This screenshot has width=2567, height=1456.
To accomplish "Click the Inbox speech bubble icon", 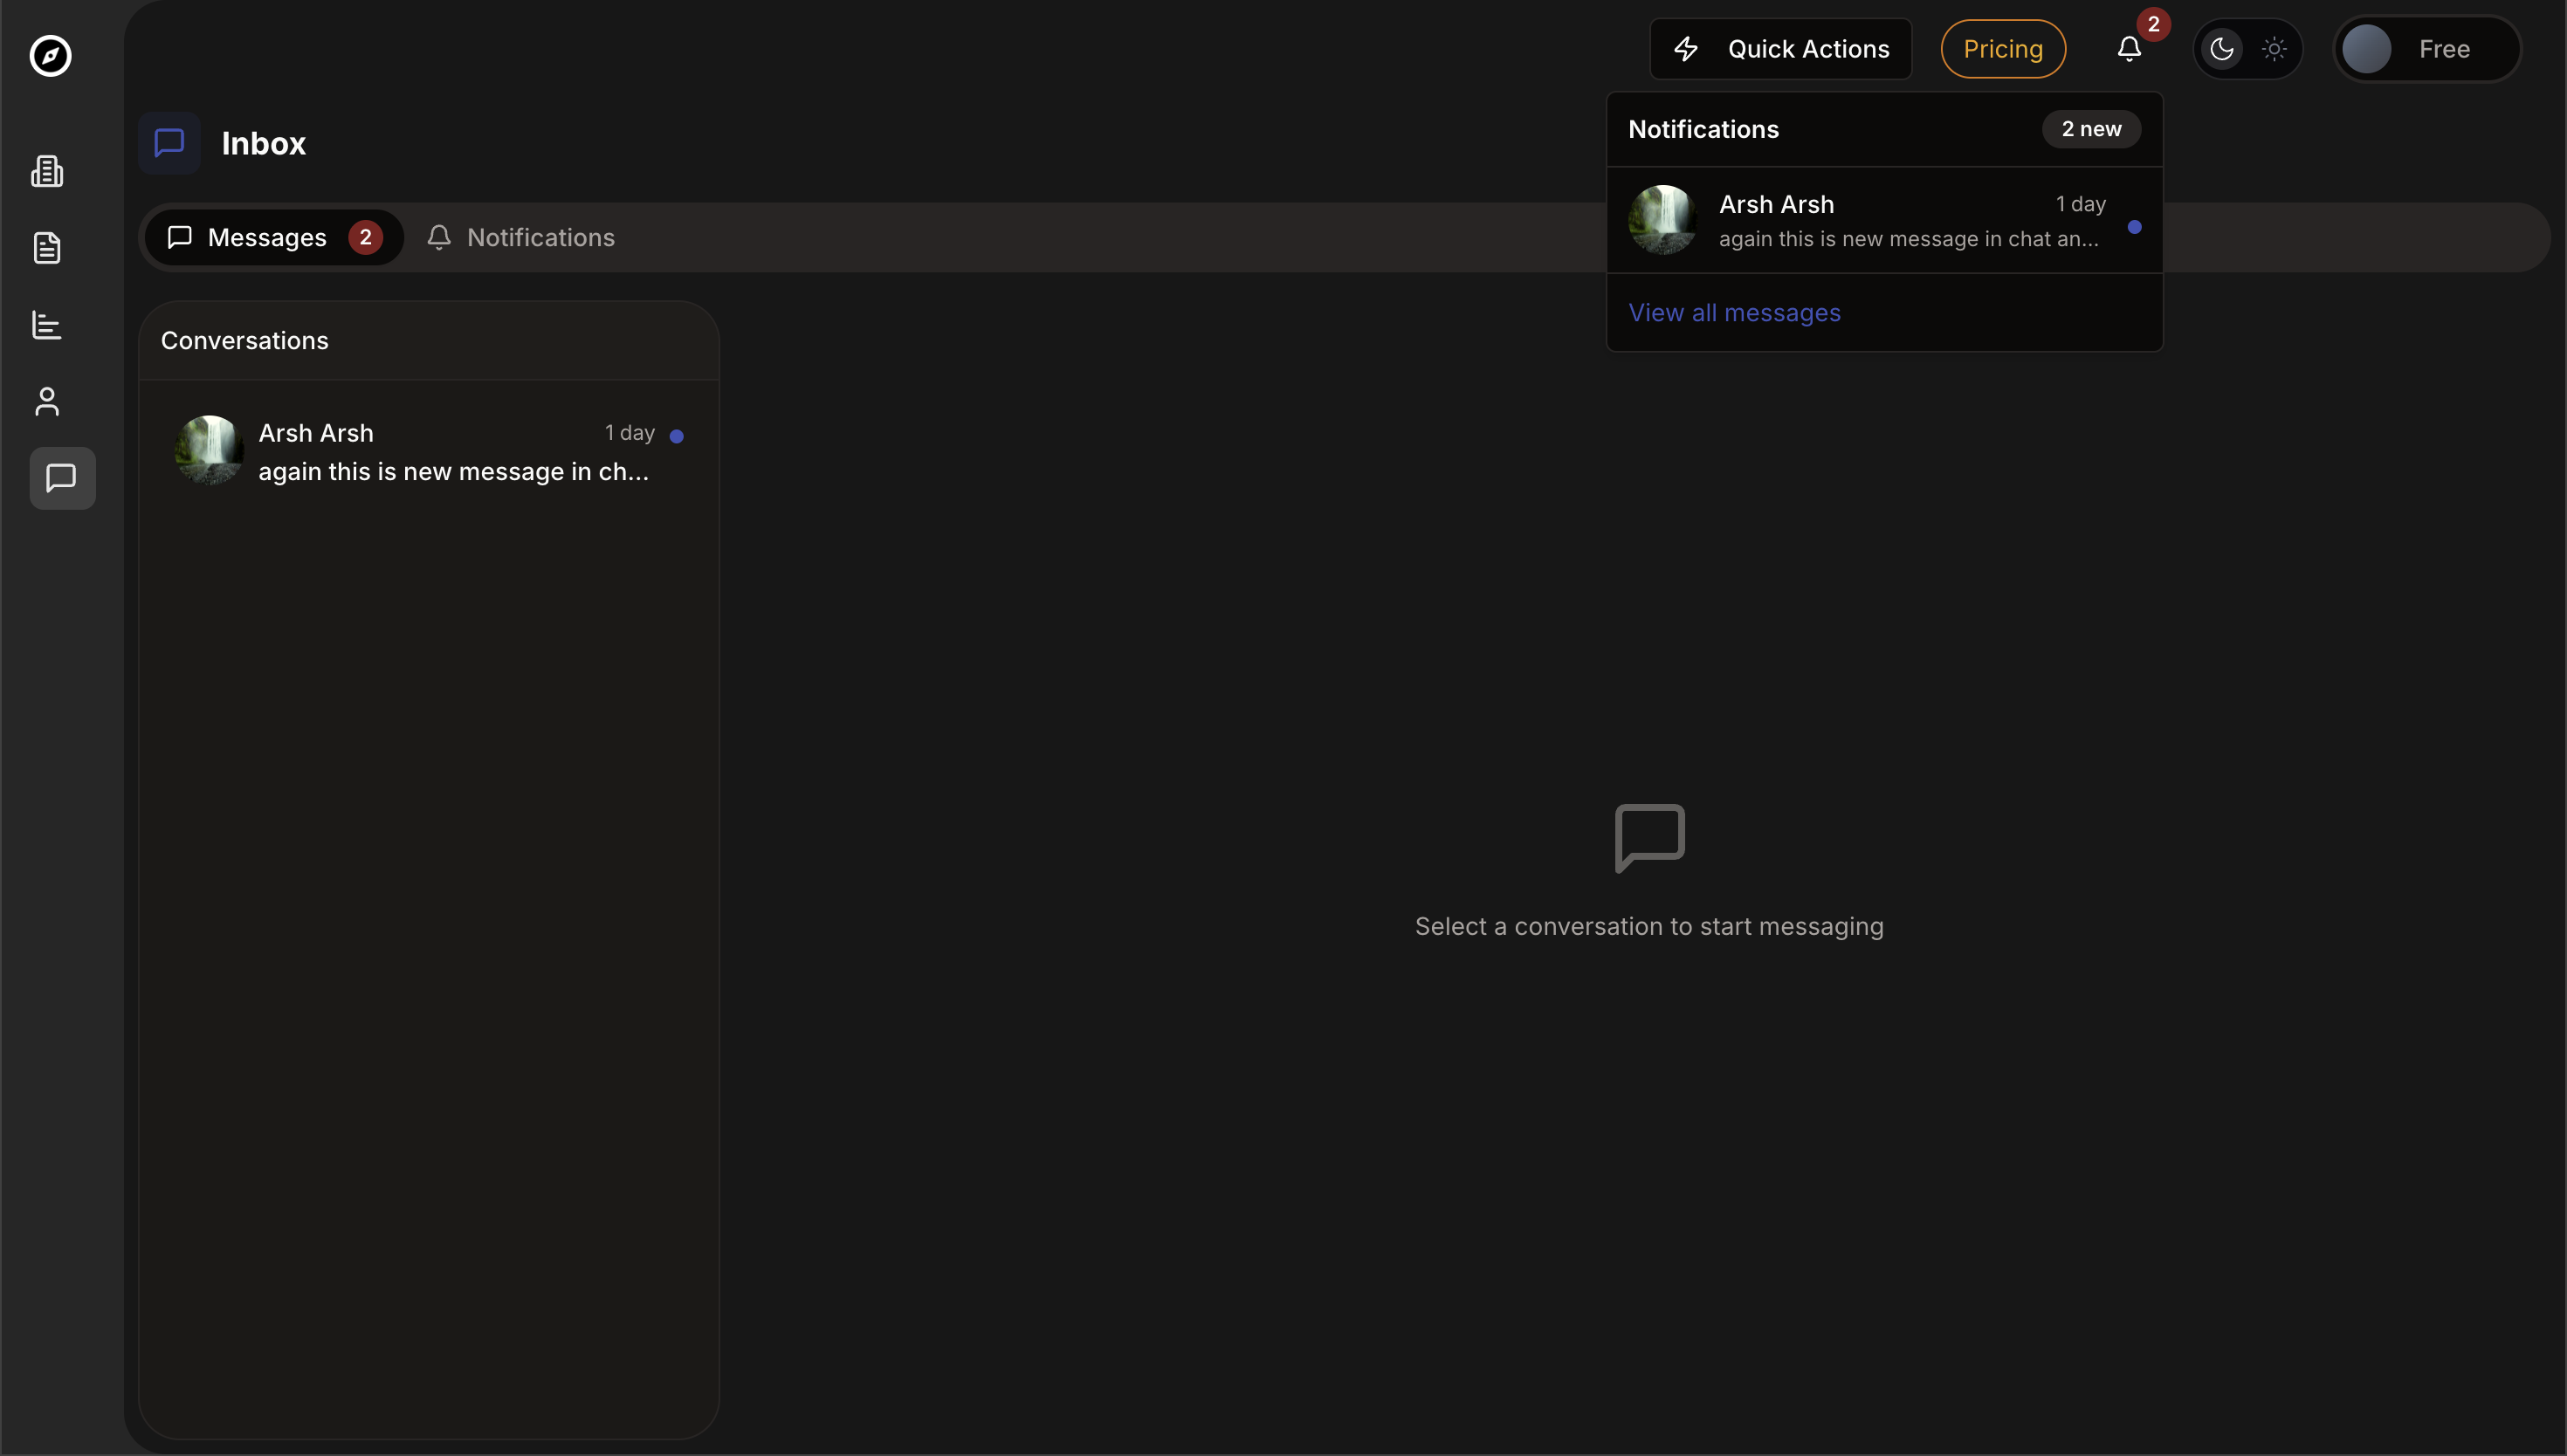I will [x=169, y=143].
